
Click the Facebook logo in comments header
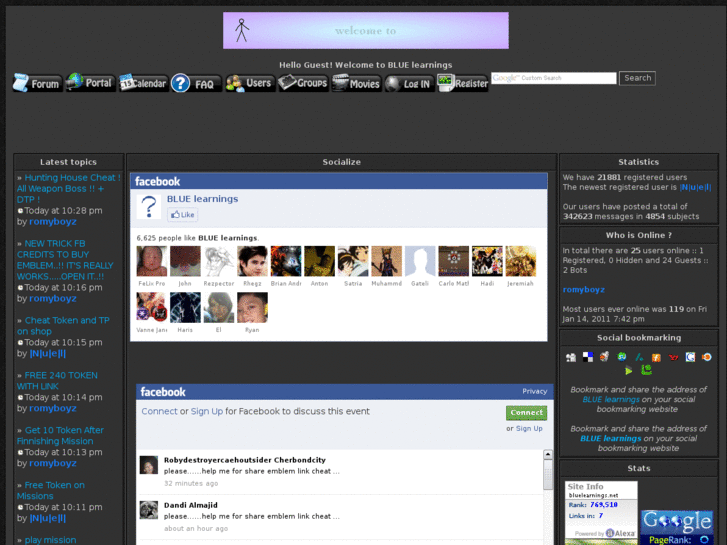(x=163, y=392)
